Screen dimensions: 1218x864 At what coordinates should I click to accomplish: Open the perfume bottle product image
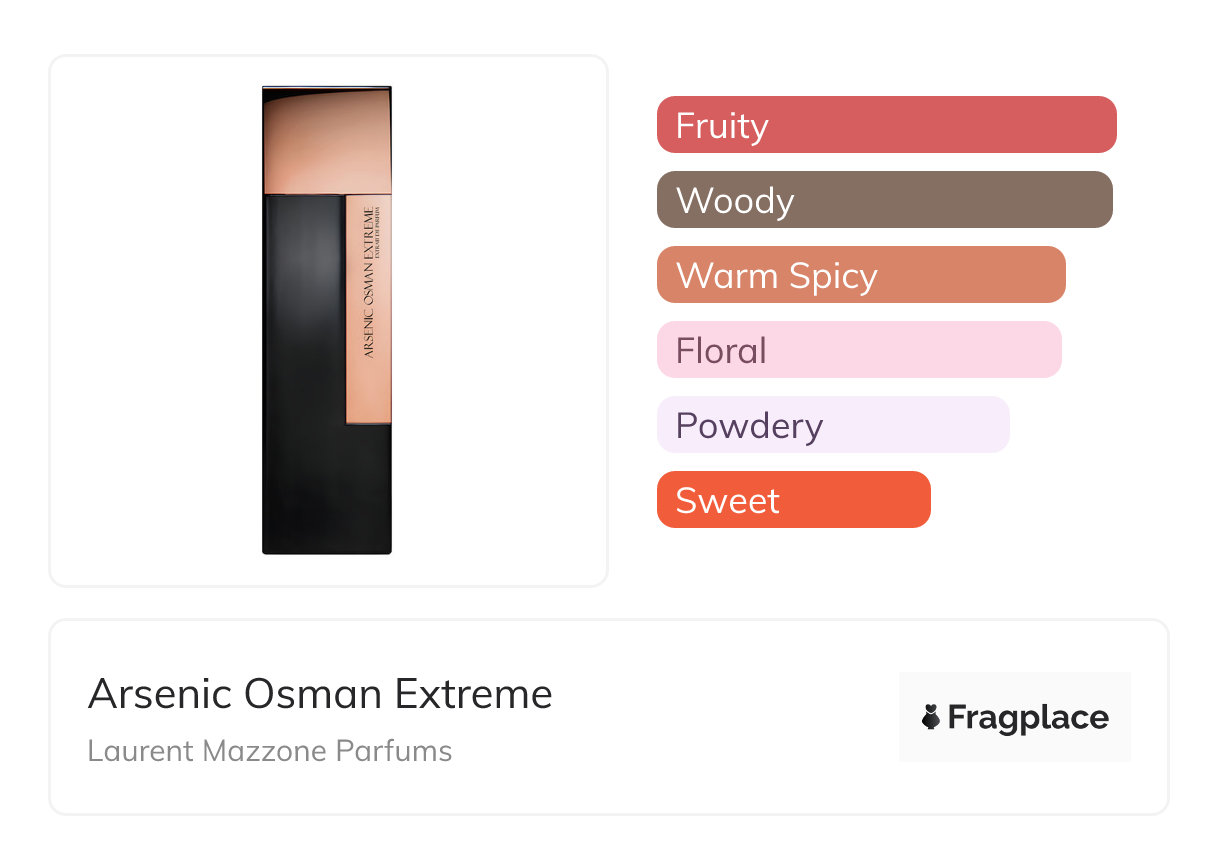pos(327,320)
